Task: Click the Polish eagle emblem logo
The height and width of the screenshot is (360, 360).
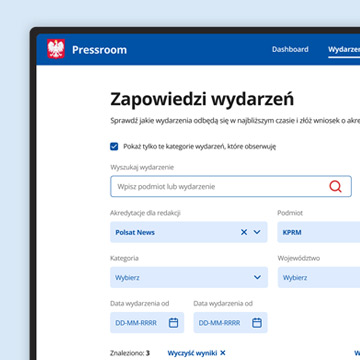Action: coord(56,49)
